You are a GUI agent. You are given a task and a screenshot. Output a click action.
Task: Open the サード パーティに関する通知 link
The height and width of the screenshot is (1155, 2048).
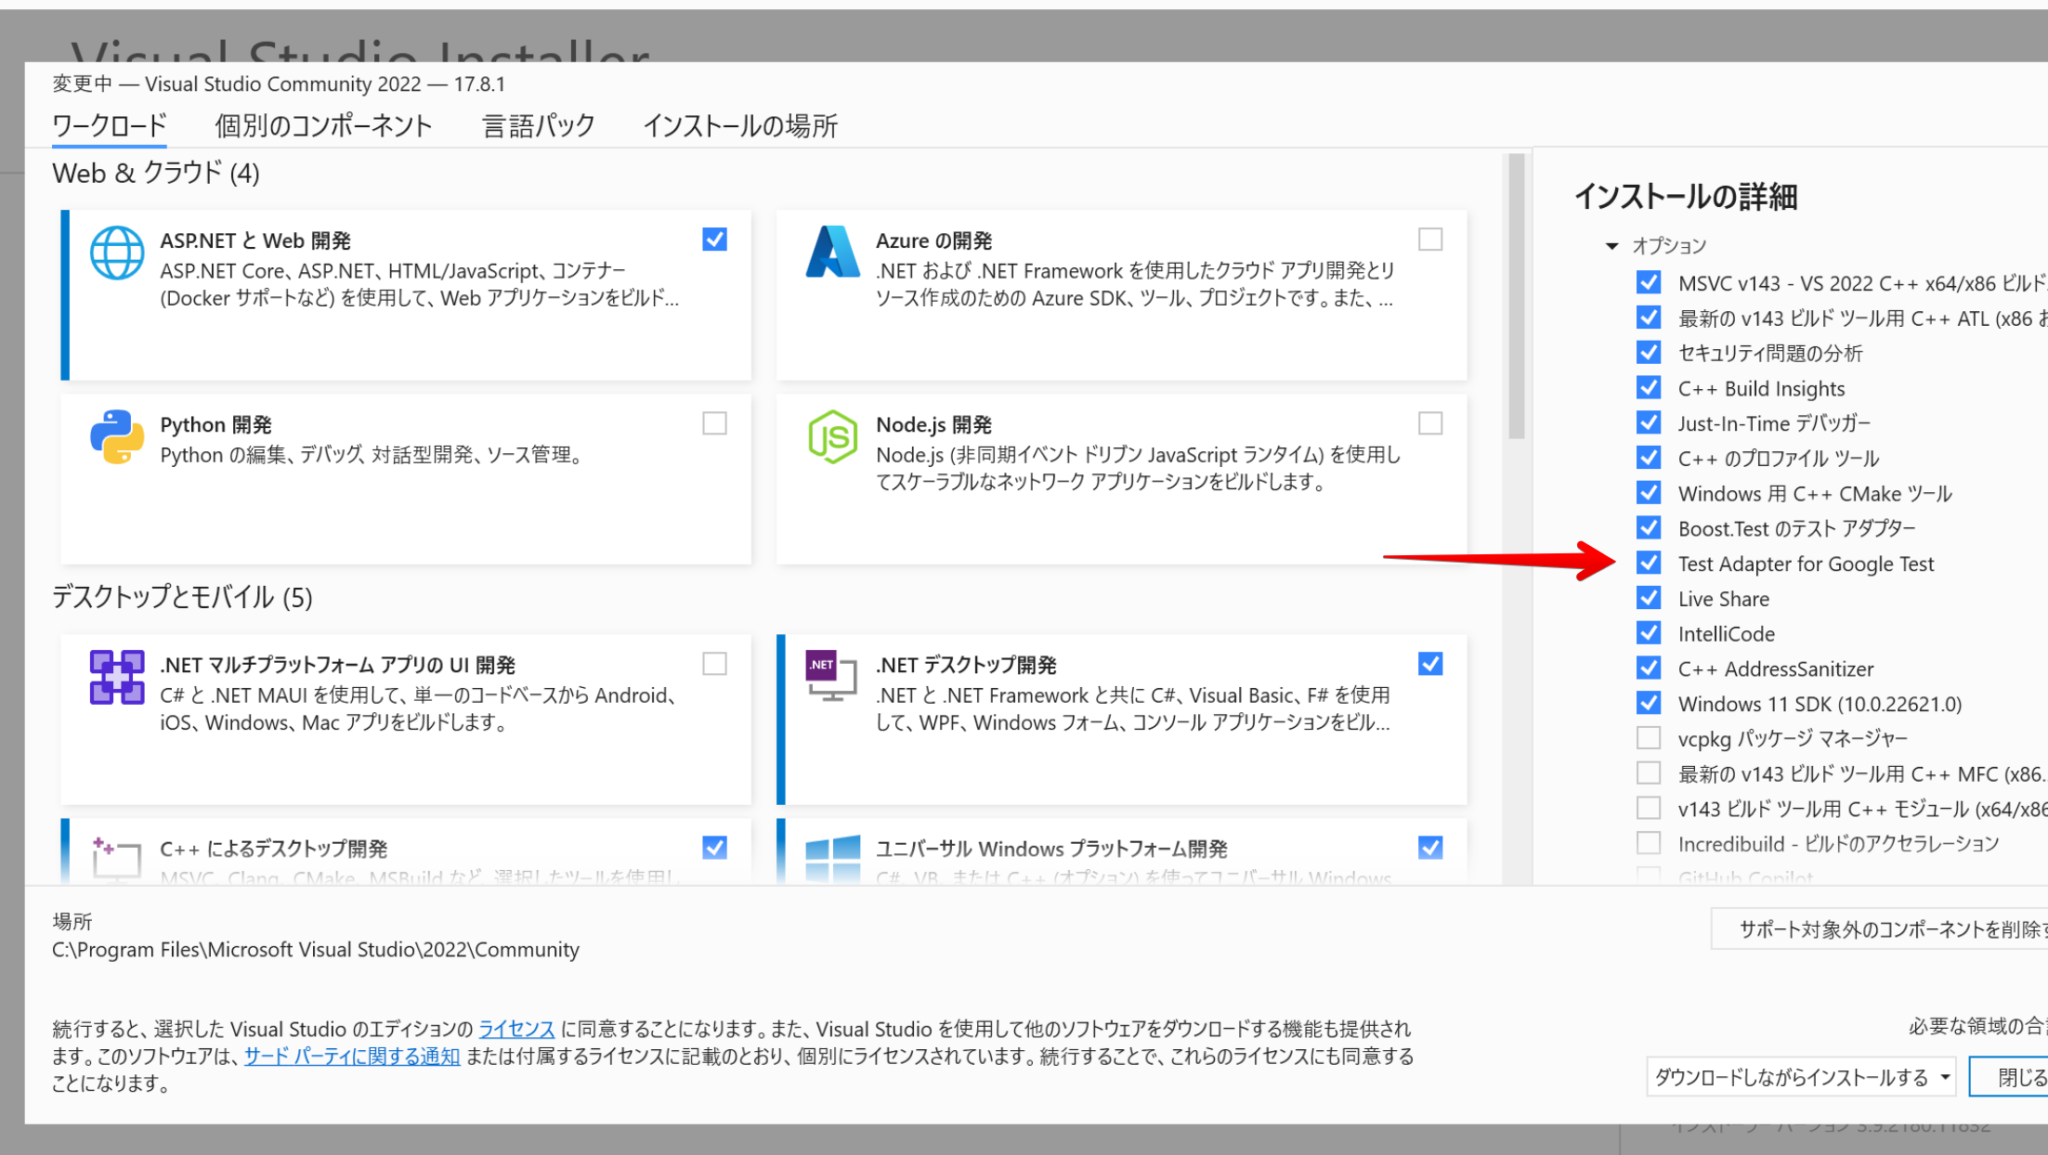click(352, 1056)
